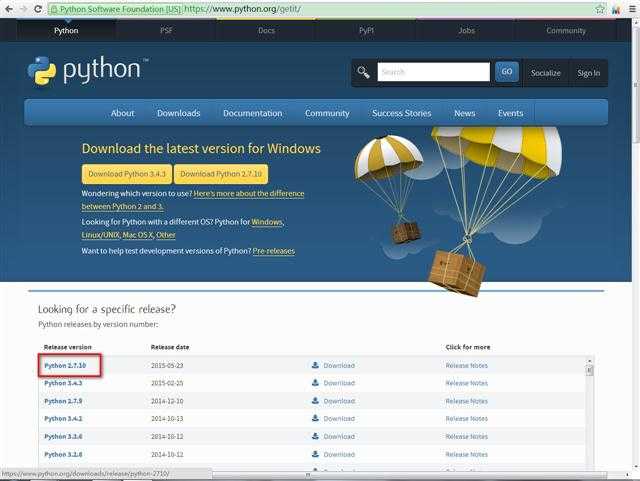
Task: Click the green padlock in address bar
Action: point(54,9)
